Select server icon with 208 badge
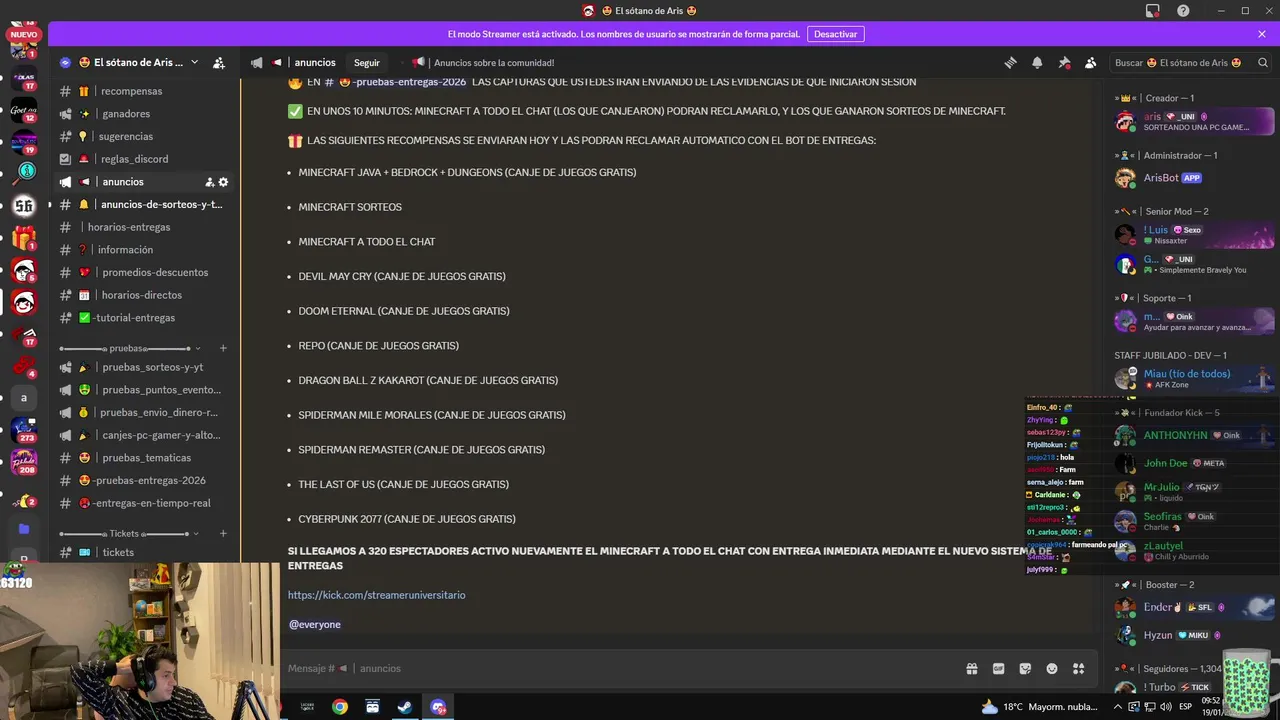 tap(24, 462)
